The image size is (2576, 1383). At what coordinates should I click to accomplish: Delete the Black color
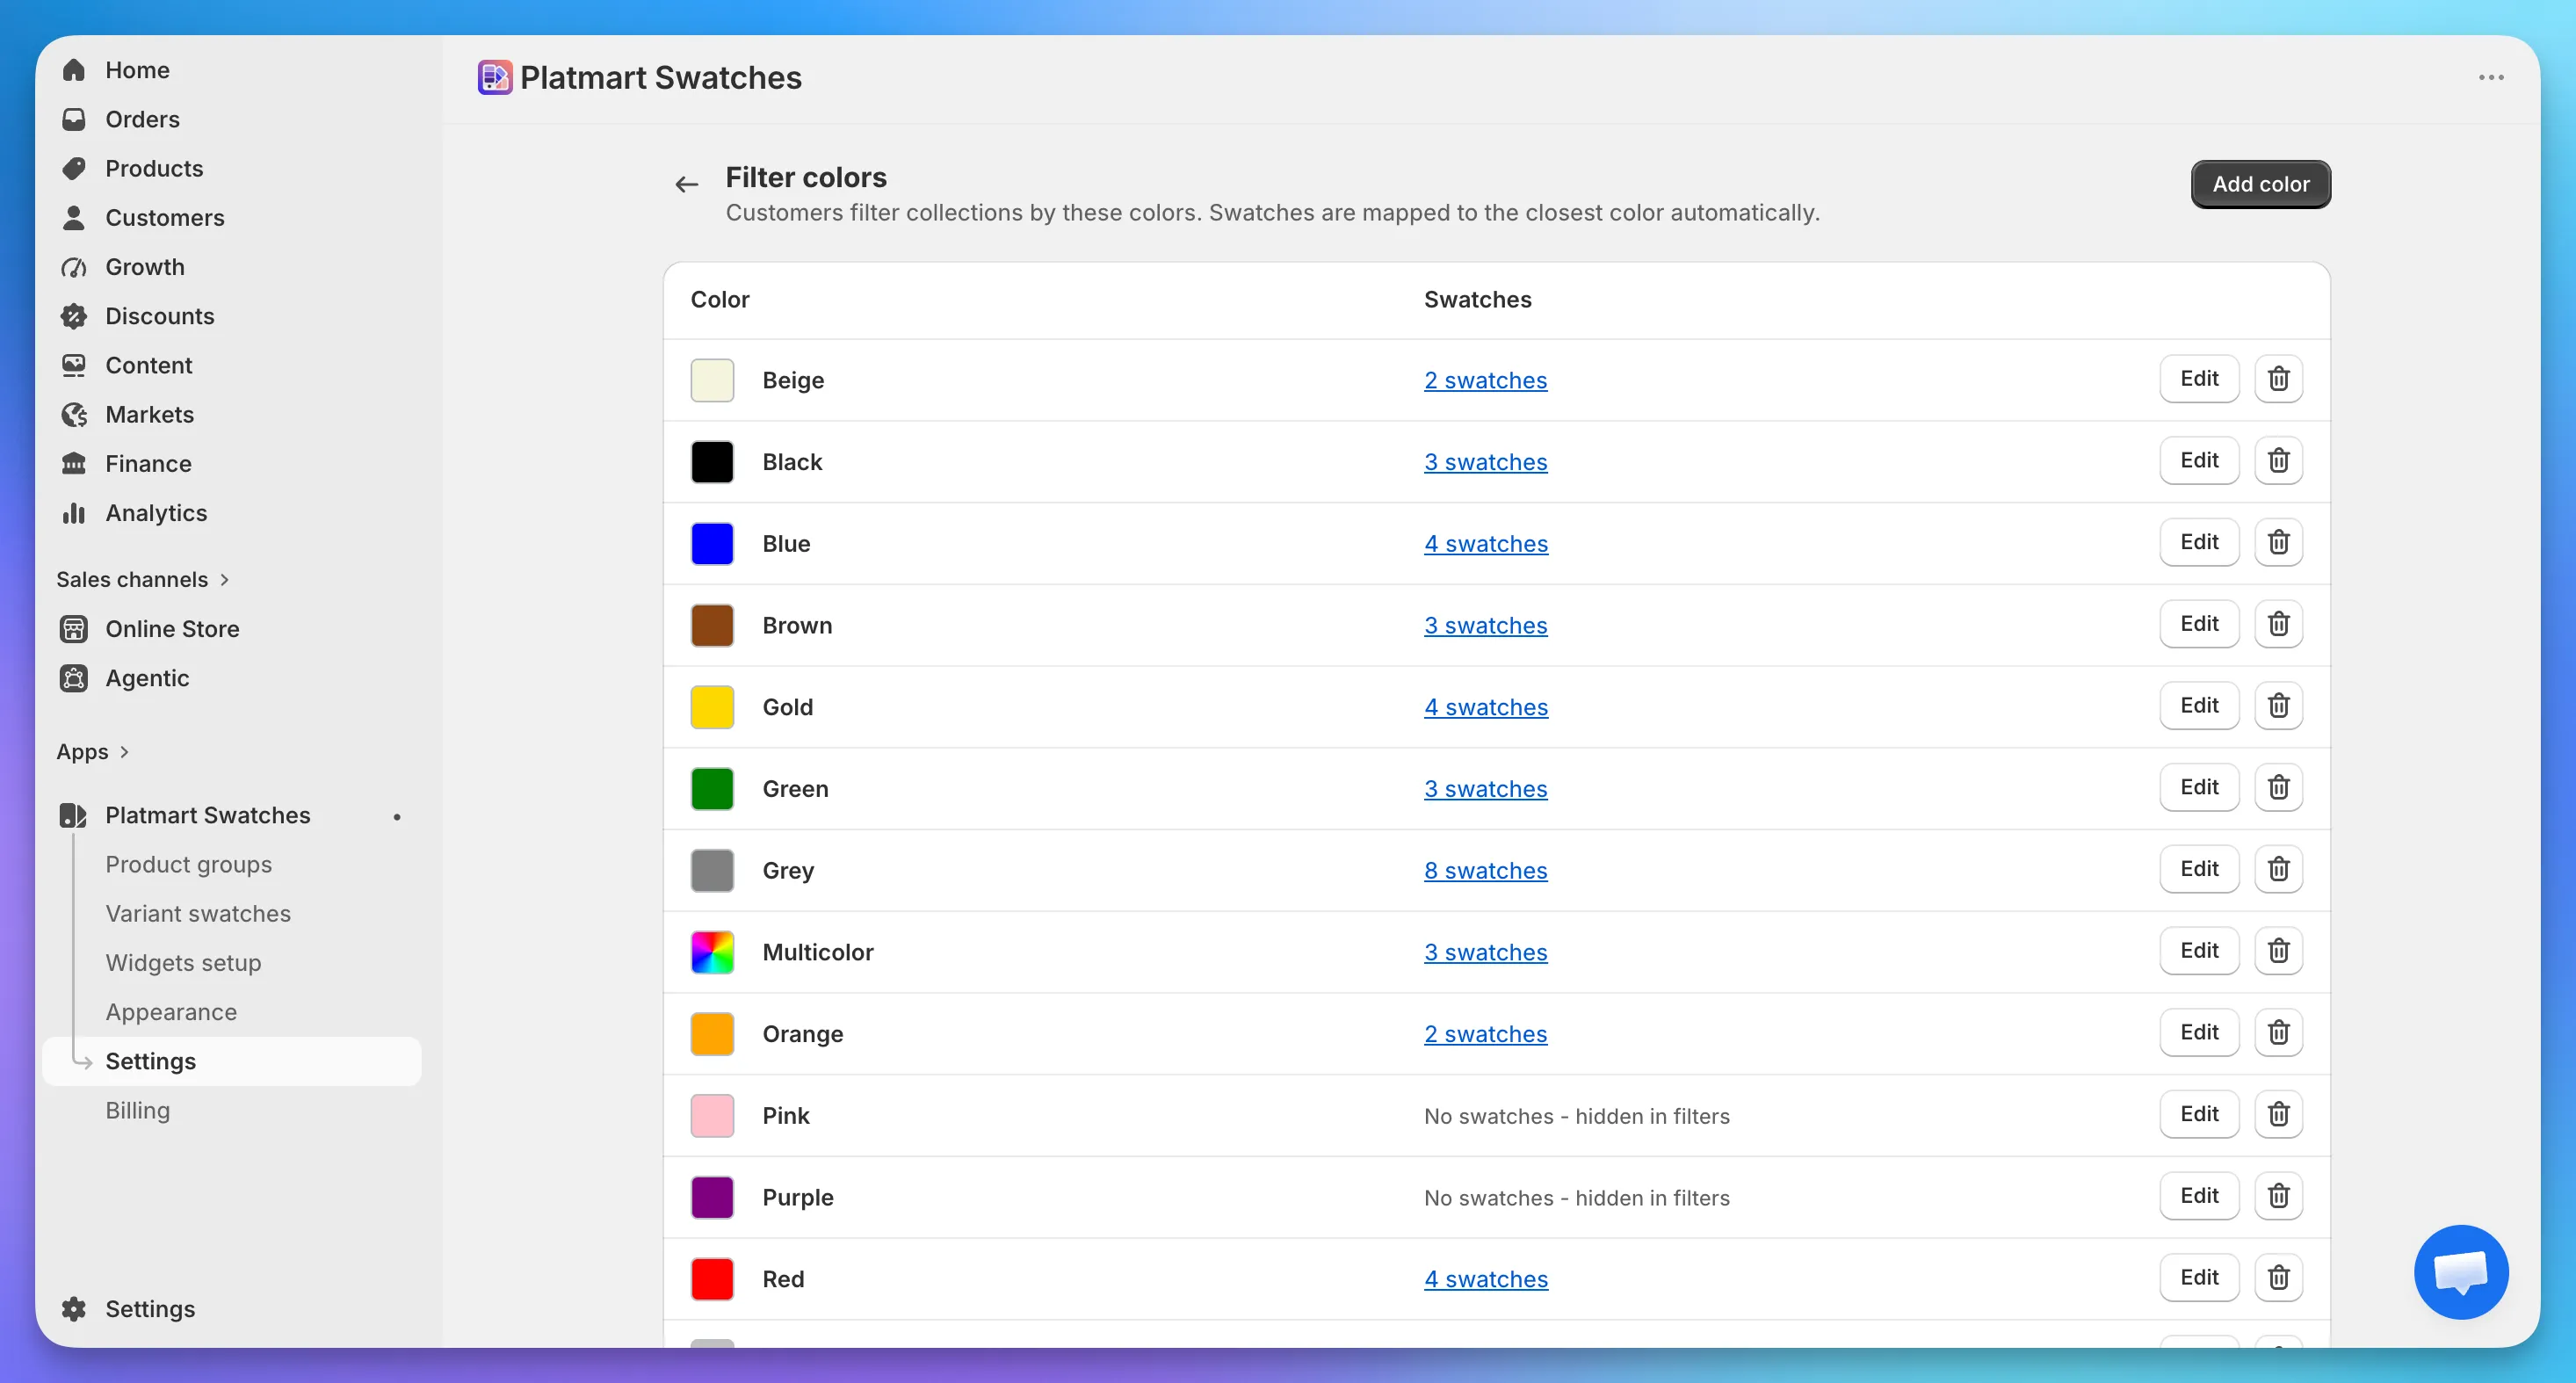(x=2278, y=461)
